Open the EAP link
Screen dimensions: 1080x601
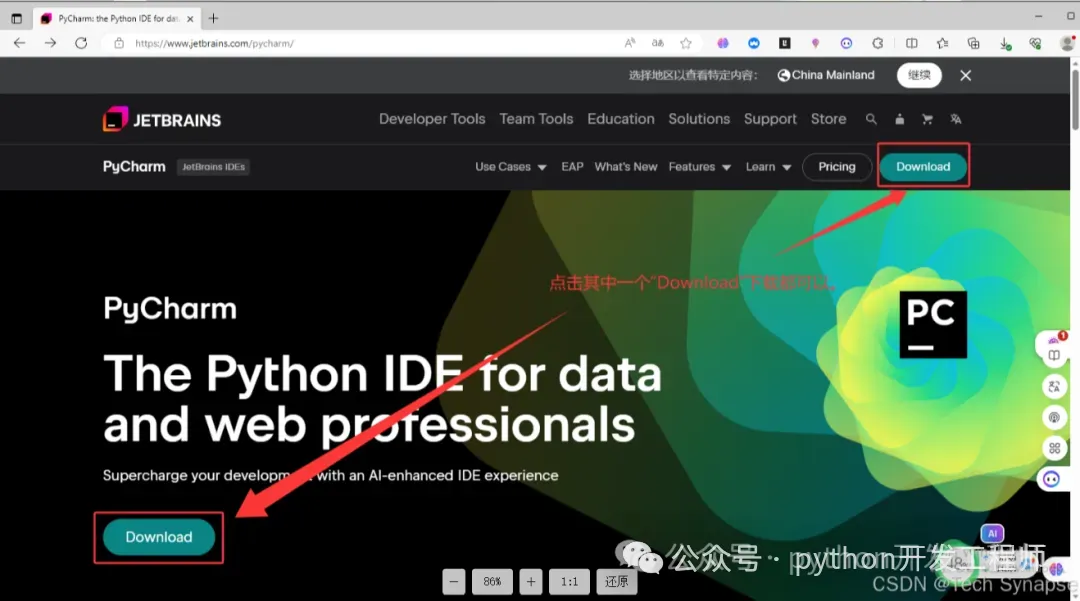pyautogui.click(x=572, y=167)
